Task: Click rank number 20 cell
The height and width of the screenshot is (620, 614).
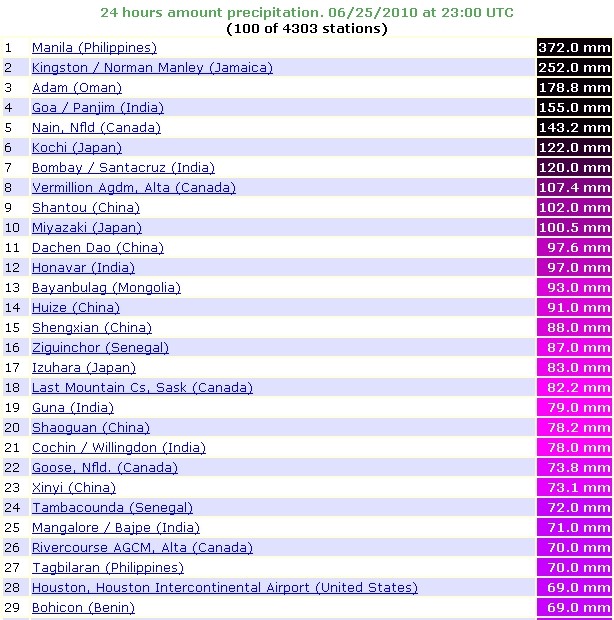Action: tap(16, 428)
